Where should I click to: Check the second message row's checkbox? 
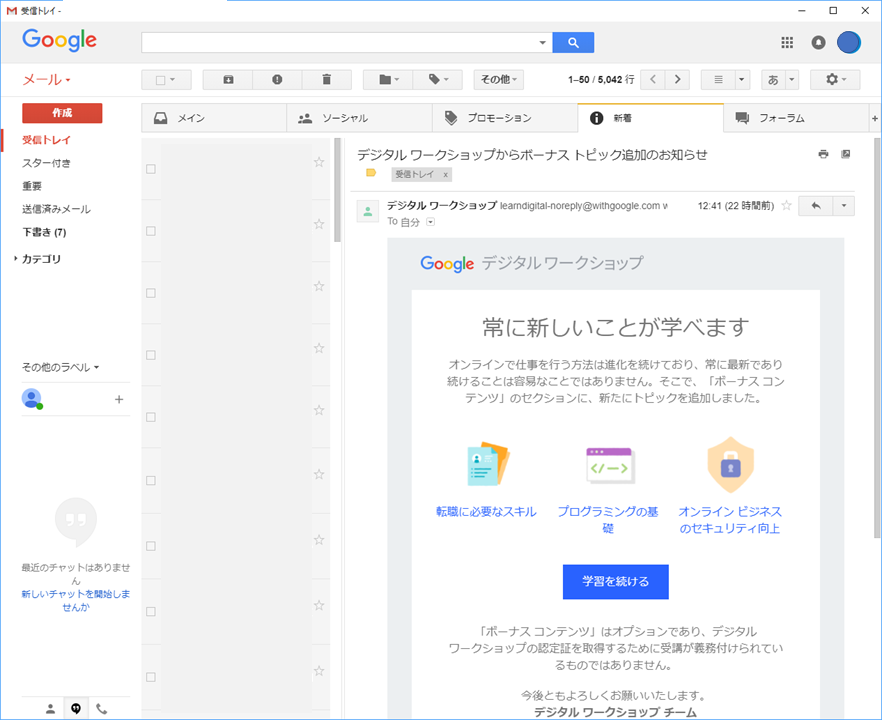pyautogui.click(x=151, y=231)
